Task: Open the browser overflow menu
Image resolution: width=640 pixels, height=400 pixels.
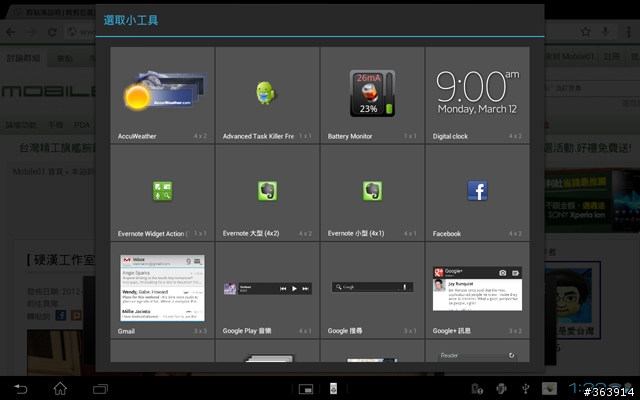Action: (x=629, y=32)
